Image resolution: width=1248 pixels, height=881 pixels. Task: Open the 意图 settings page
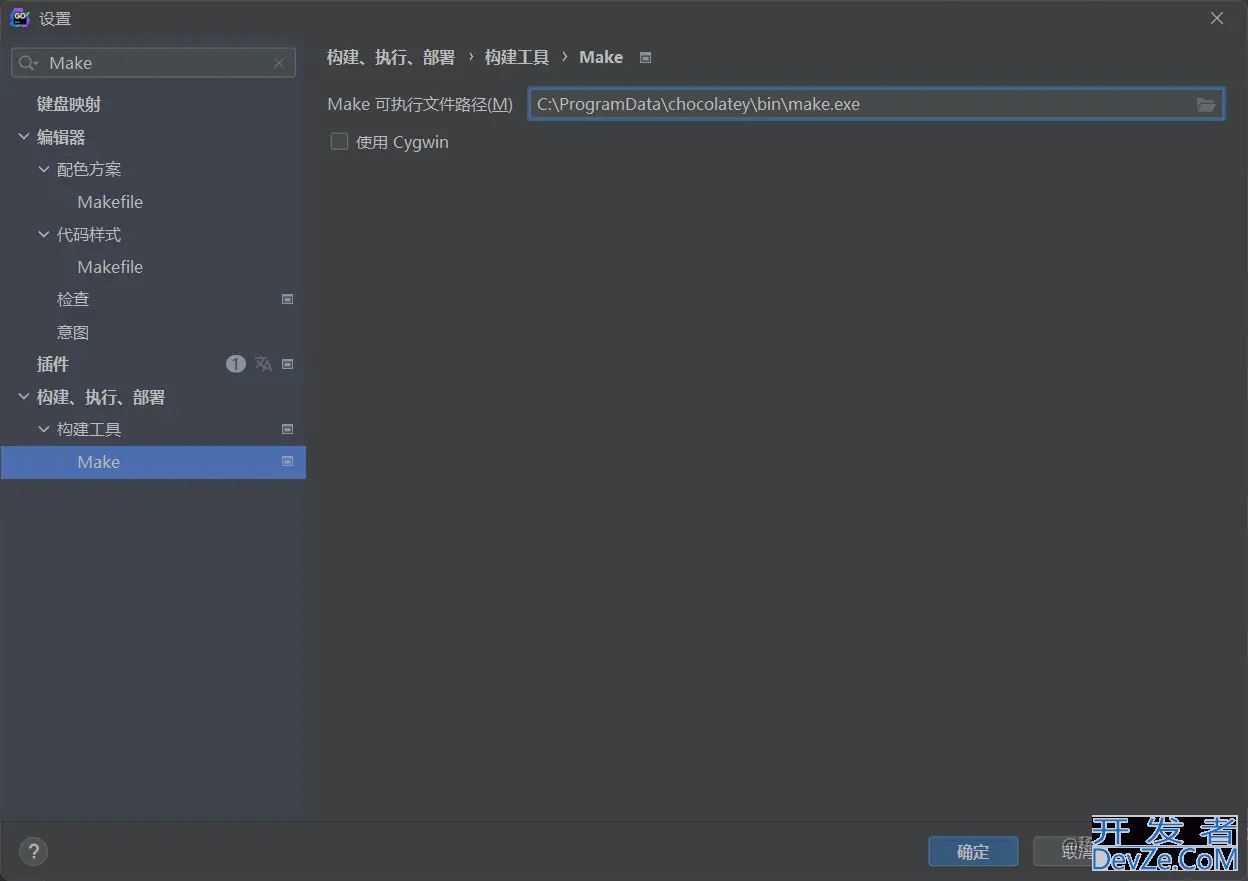(x=73, y=332)
